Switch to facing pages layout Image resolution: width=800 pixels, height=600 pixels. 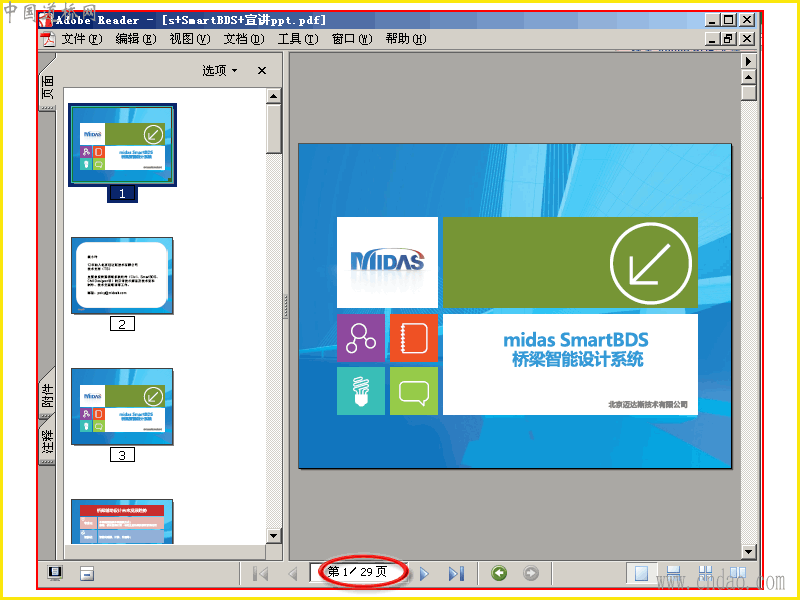738,573
